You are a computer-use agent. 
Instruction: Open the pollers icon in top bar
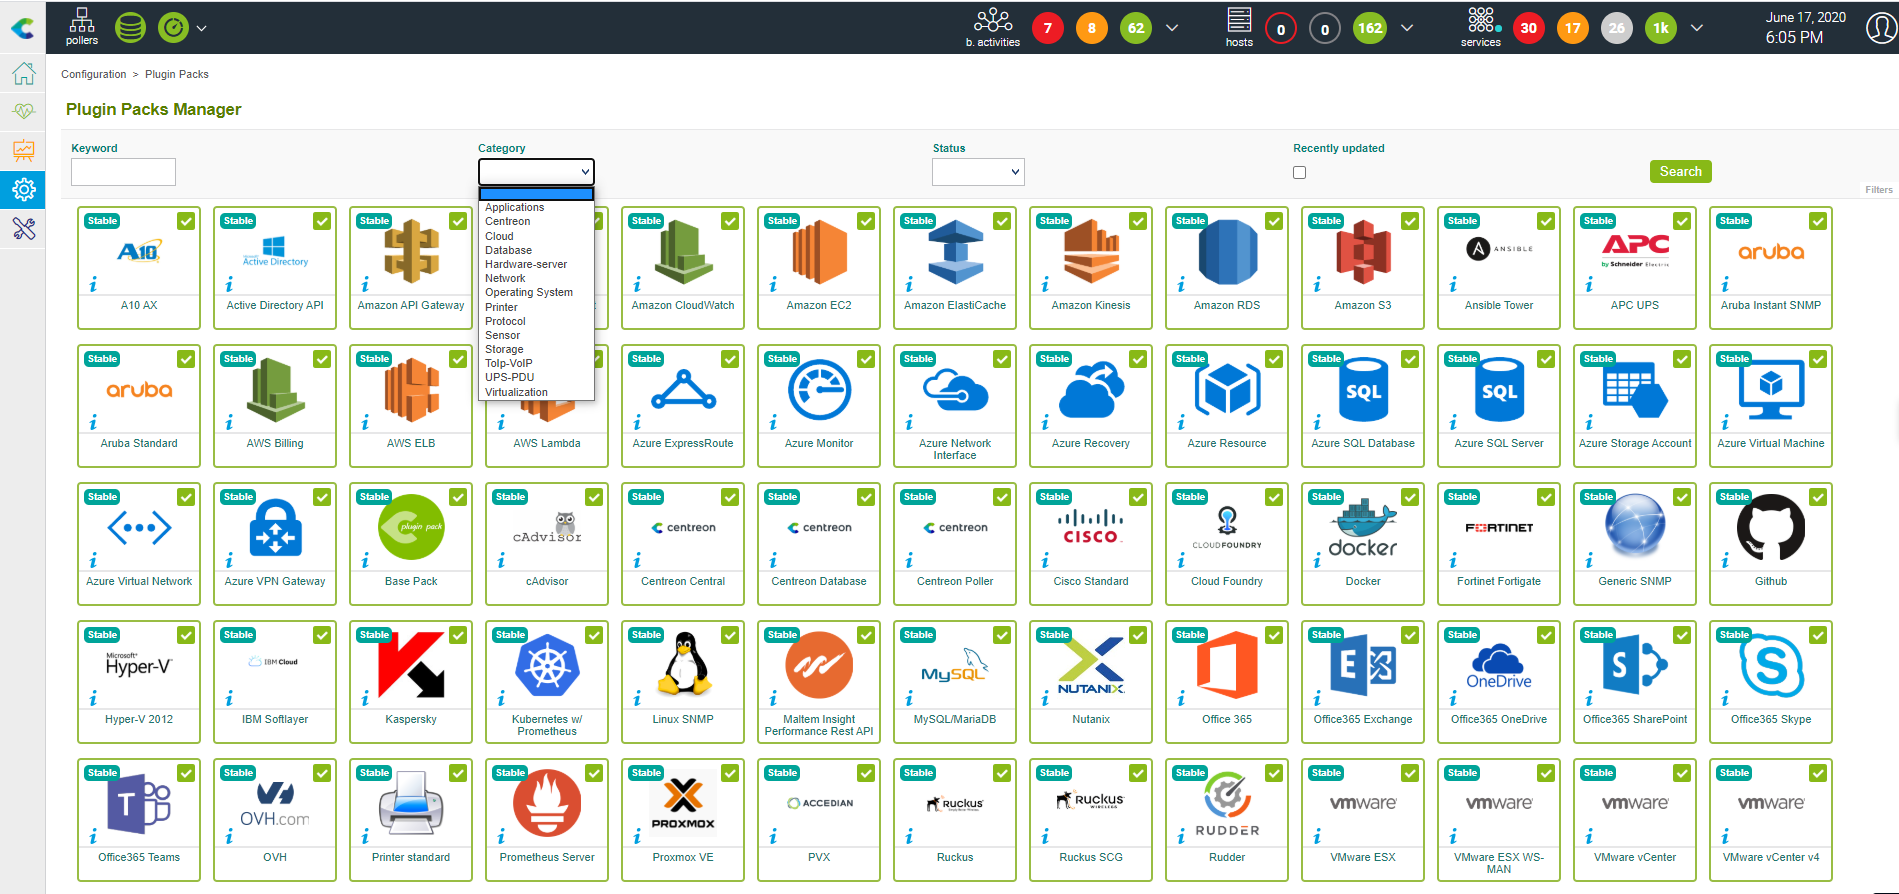point(82,26)
